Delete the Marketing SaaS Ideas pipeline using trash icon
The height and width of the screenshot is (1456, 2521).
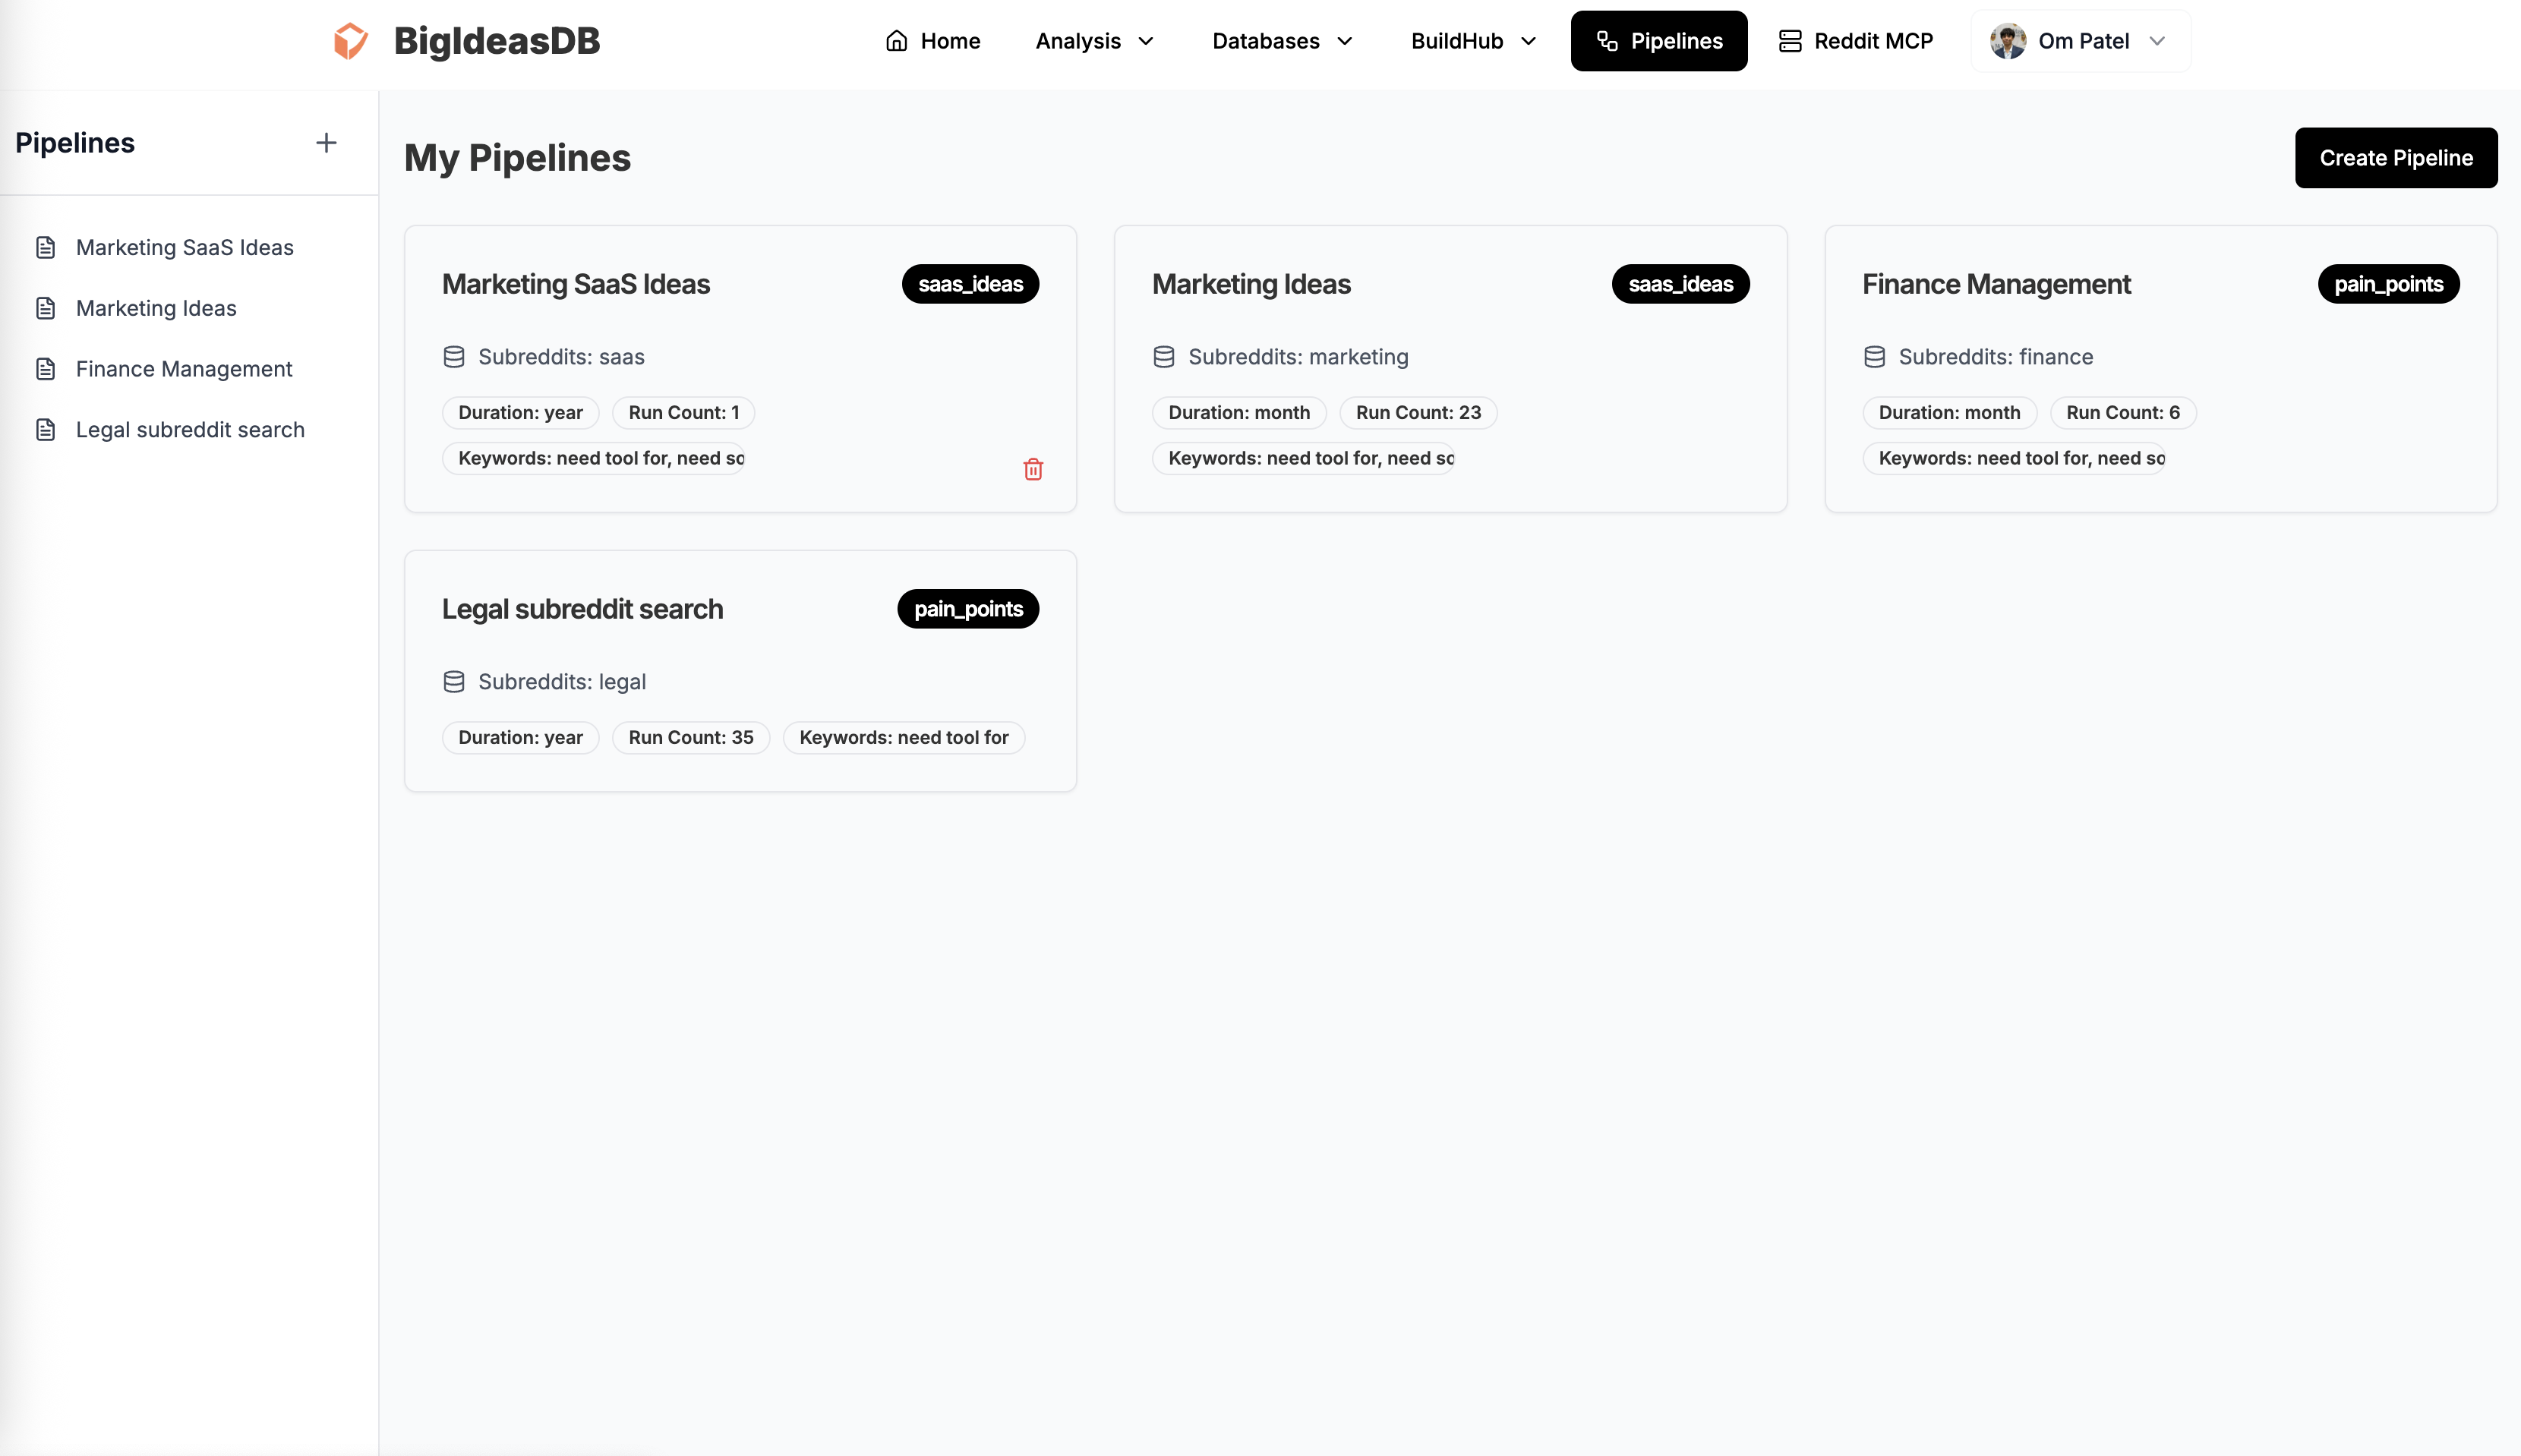pyautogui.click(x=1033, y=468)
